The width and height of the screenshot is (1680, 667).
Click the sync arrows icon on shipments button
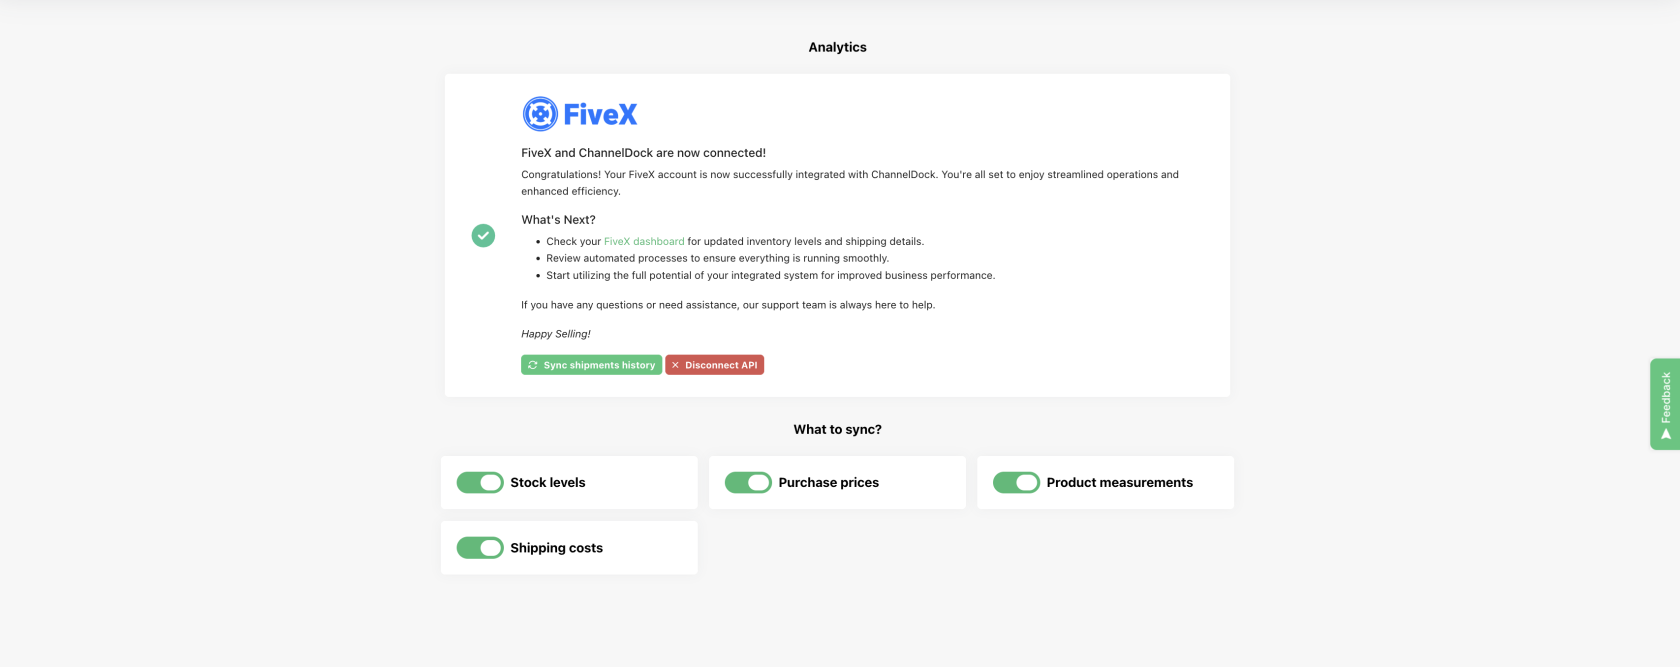tap(533, 365)
